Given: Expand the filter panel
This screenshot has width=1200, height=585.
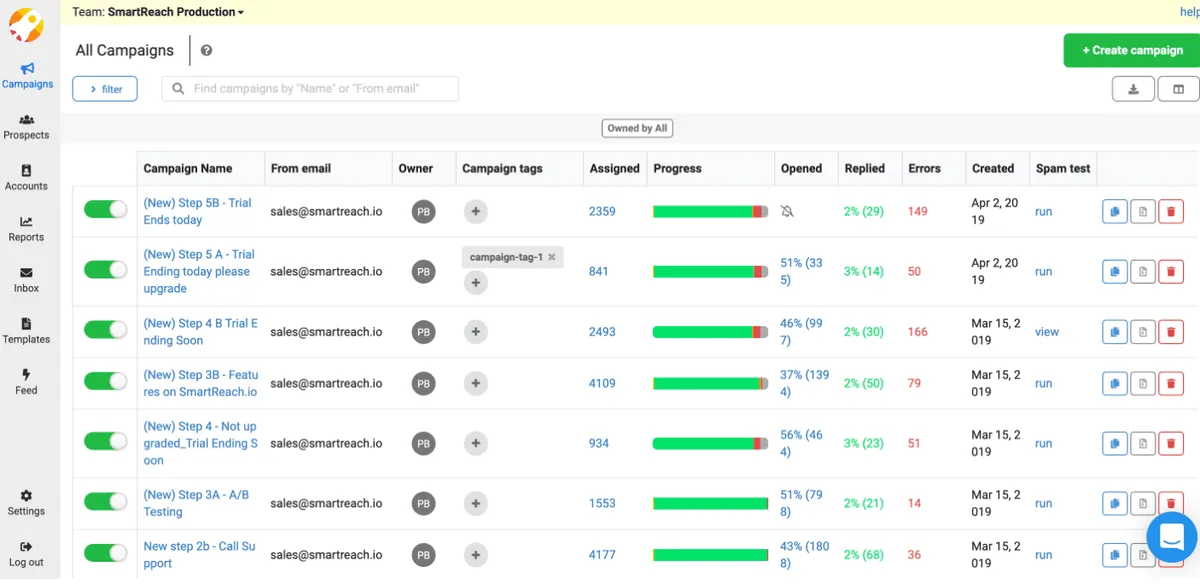Looking at the screenshot, I should (x=104, y=88).
